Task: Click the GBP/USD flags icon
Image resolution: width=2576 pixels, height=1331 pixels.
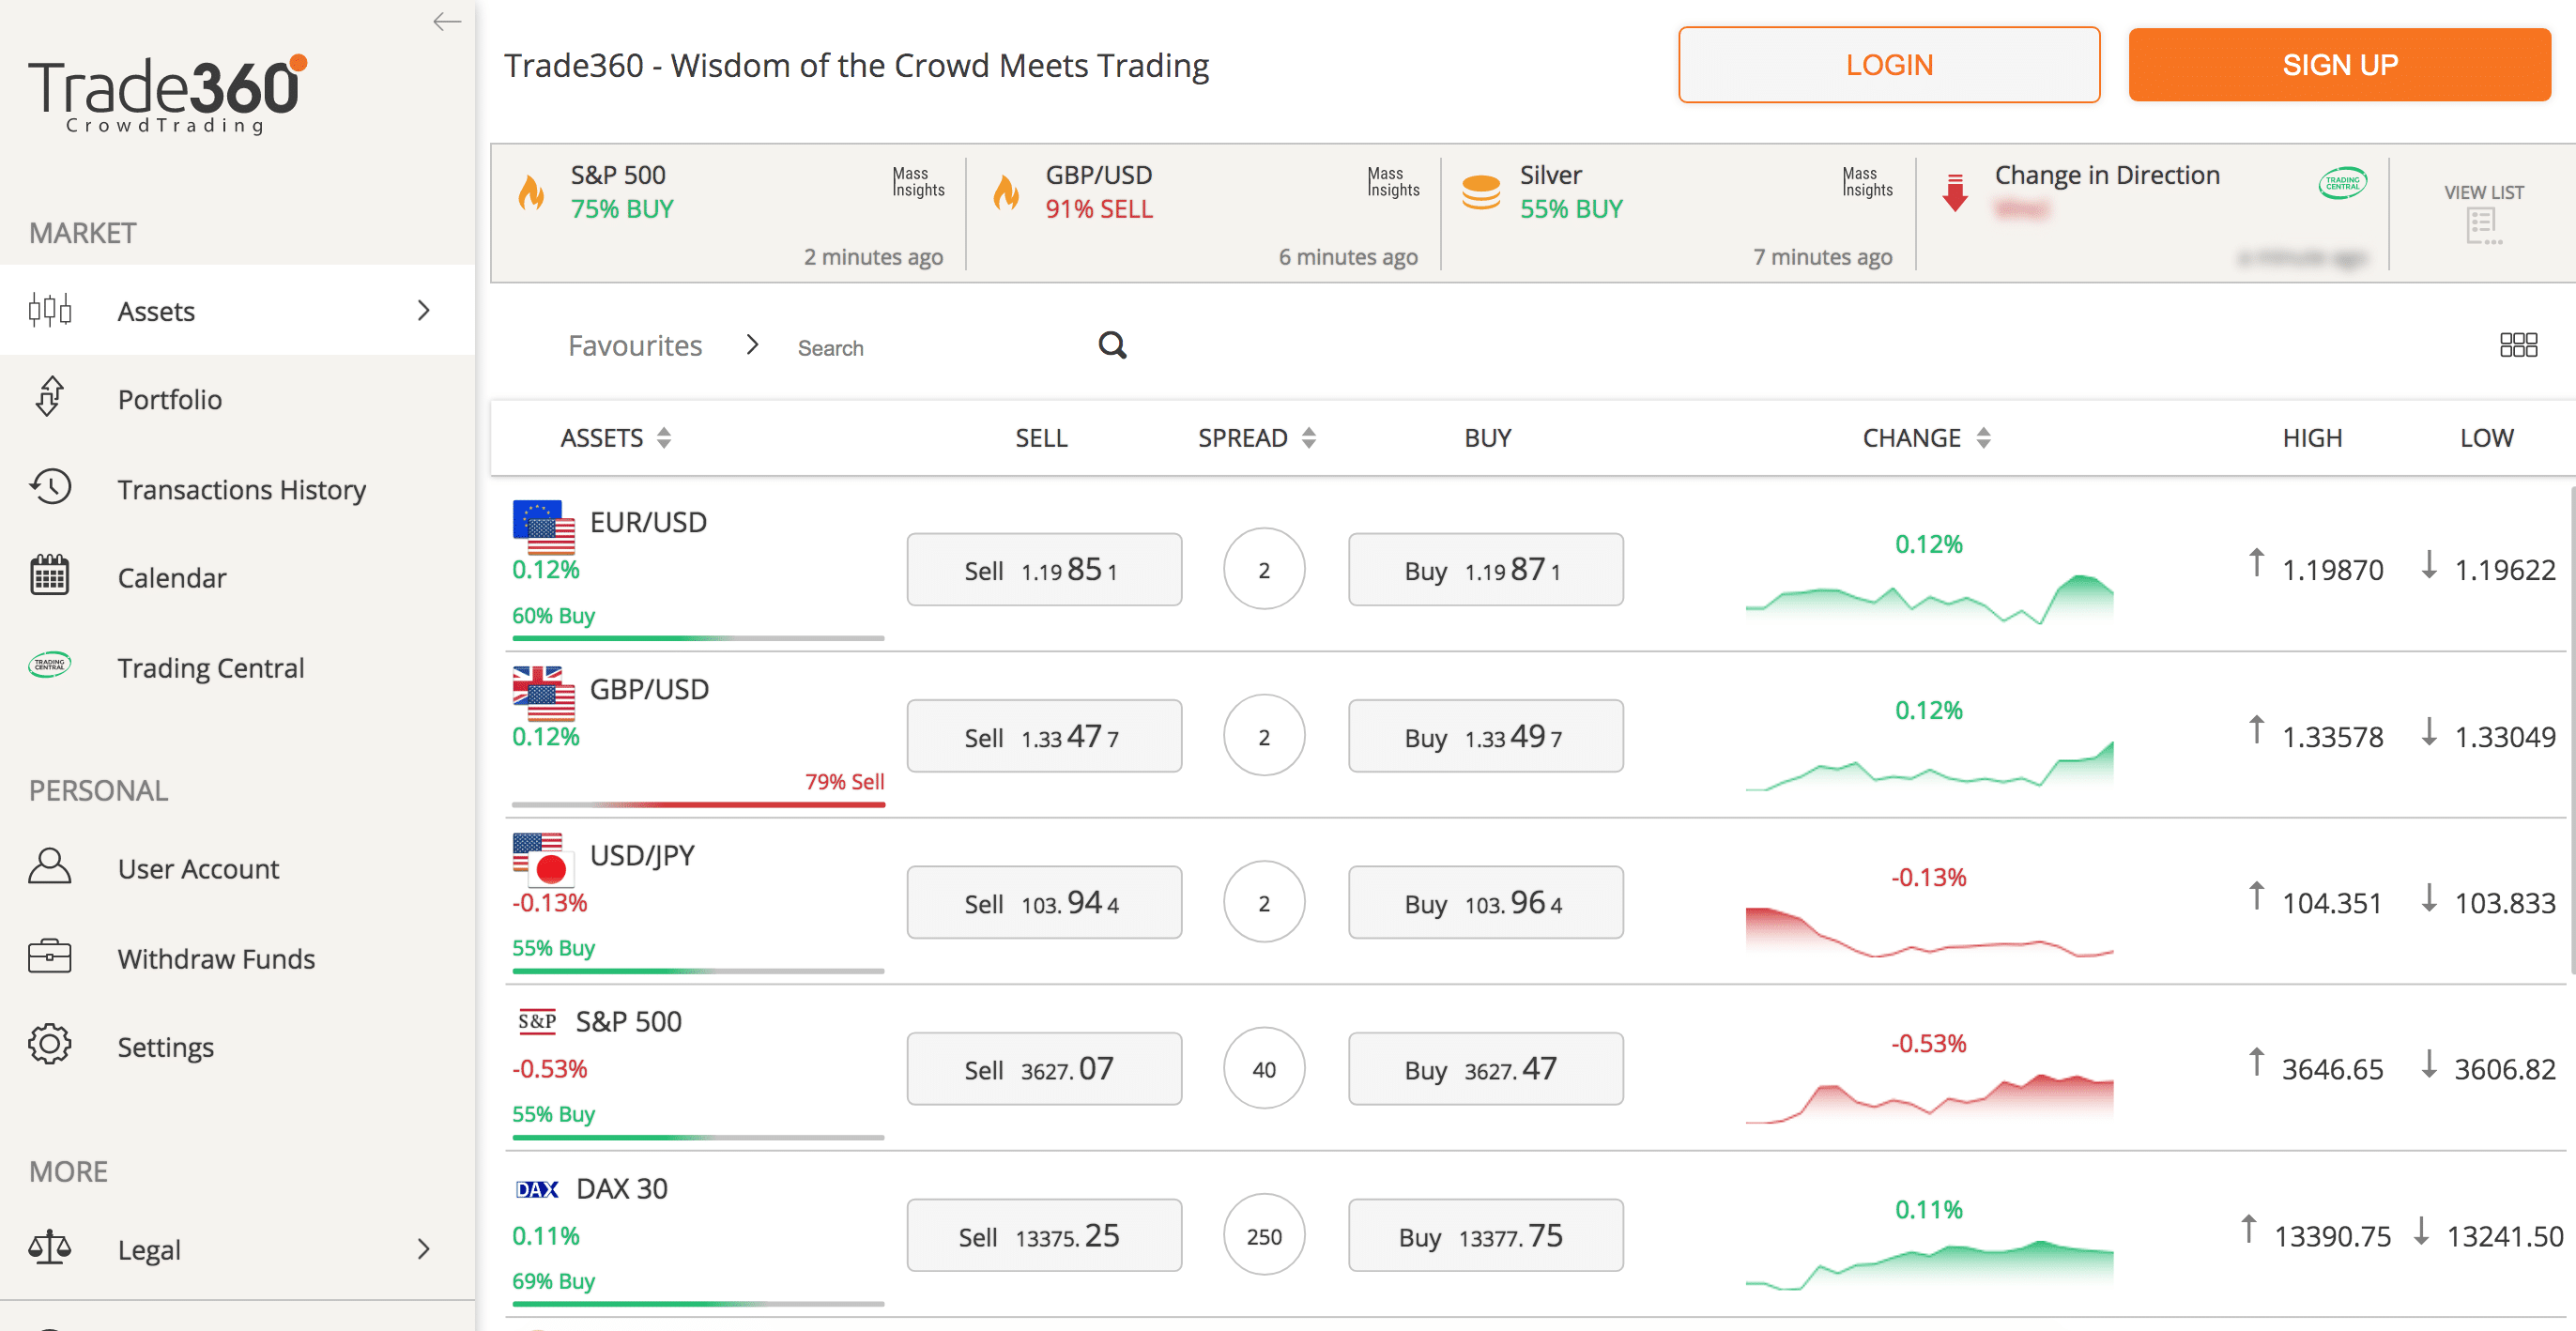Action: click(x=544, y=694)
